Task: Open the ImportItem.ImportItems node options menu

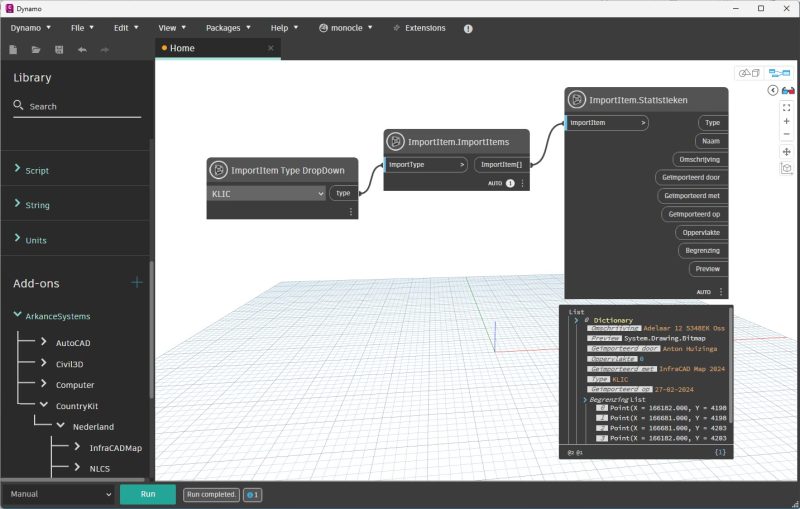Action: click(522, 183)
